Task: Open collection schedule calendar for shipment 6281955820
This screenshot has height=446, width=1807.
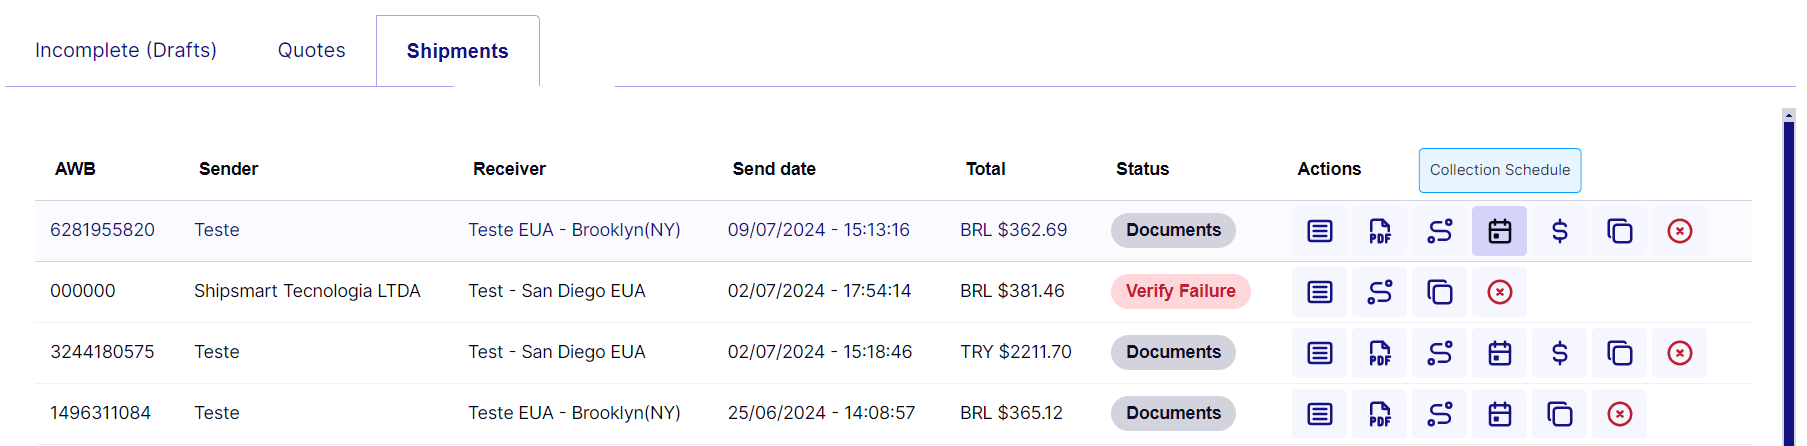Action: (x=1499, y=231)
